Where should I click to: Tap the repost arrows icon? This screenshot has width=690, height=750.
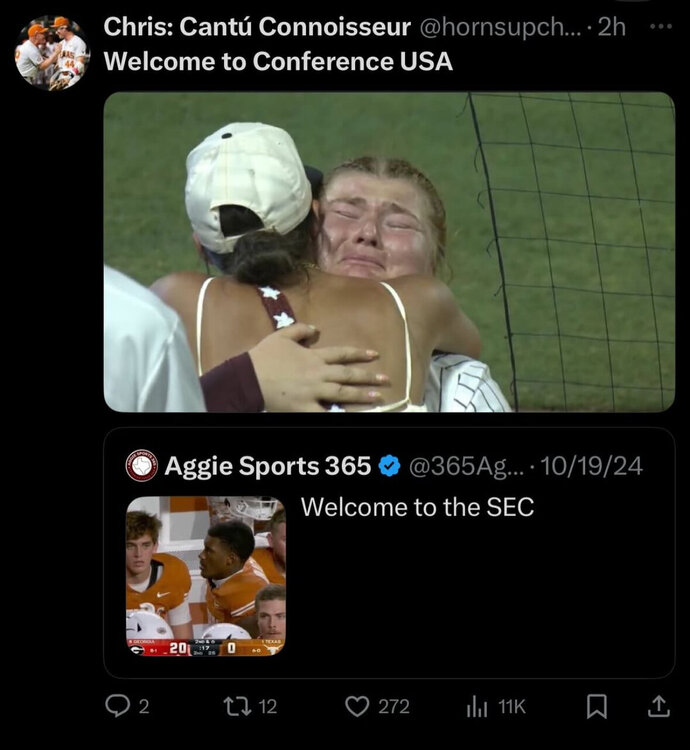(236, 706)
